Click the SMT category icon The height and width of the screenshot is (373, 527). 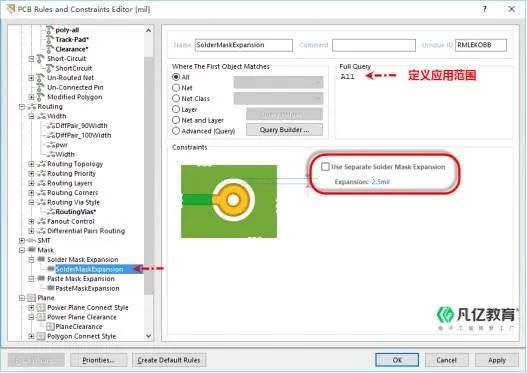click(x=32, y=241)
